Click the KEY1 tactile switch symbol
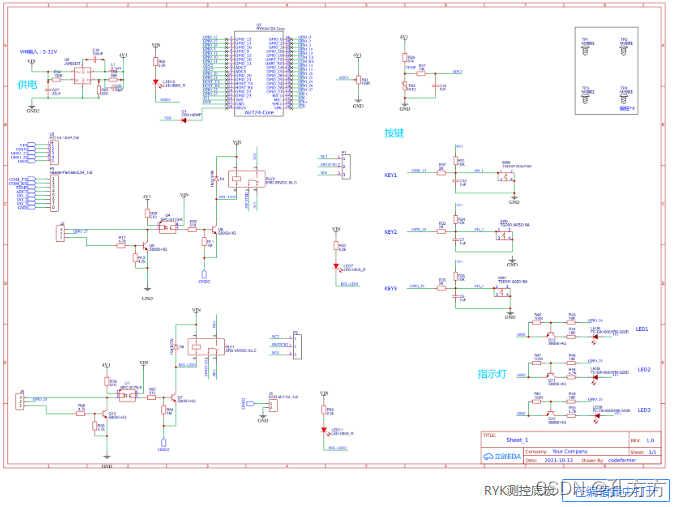The height and width of the screenshot is (507, 682). tap(506, 177)
